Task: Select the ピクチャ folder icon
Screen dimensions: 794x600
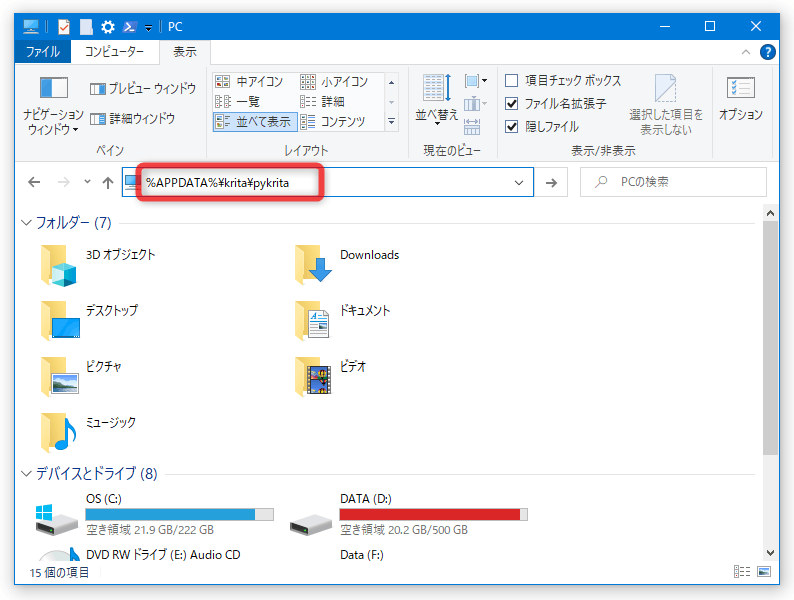Action: (x=60, y=376)
